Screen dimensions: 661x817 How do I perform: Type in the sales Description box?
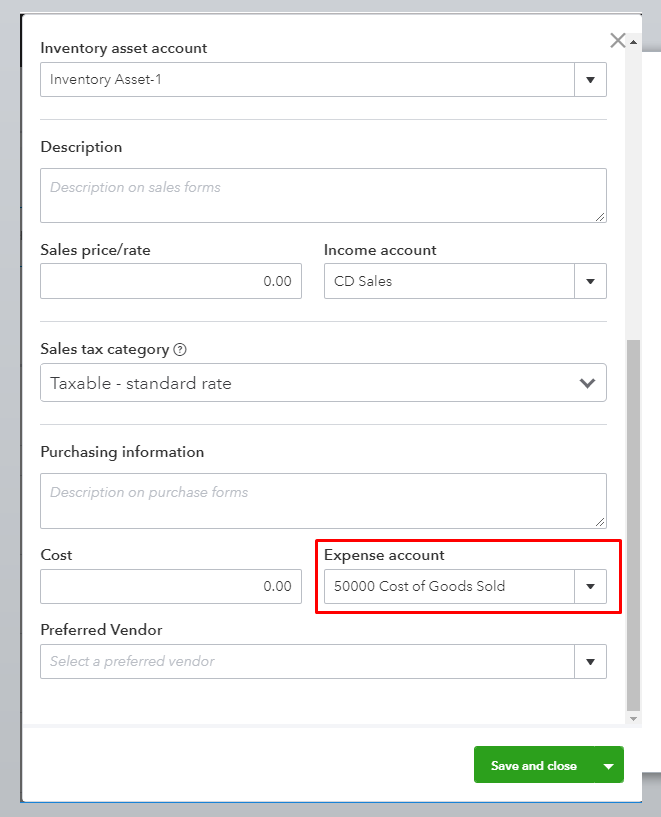[323, 195]
